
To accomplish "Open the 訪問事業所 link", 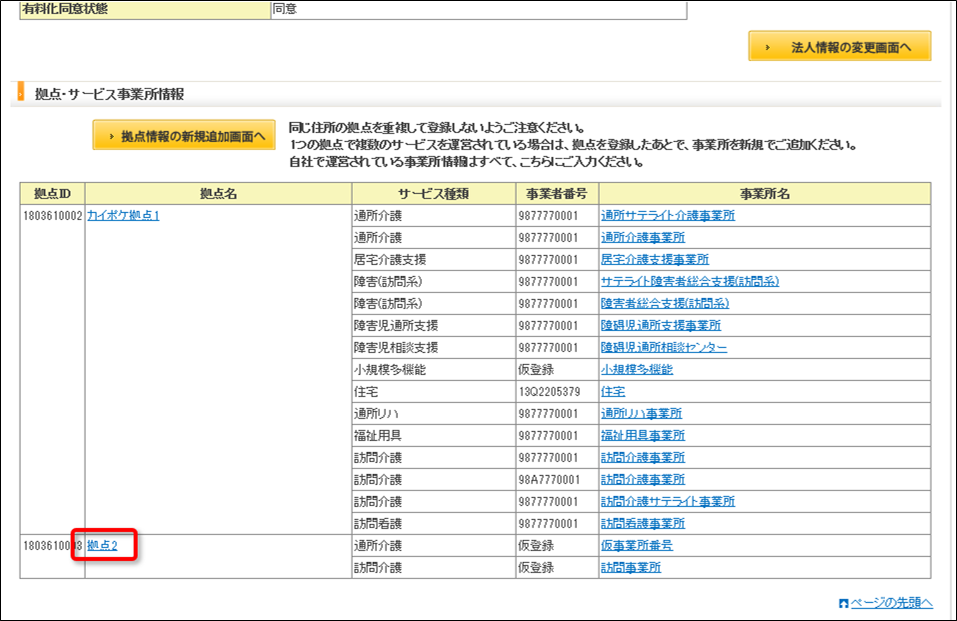I will [x=630, y=567].
